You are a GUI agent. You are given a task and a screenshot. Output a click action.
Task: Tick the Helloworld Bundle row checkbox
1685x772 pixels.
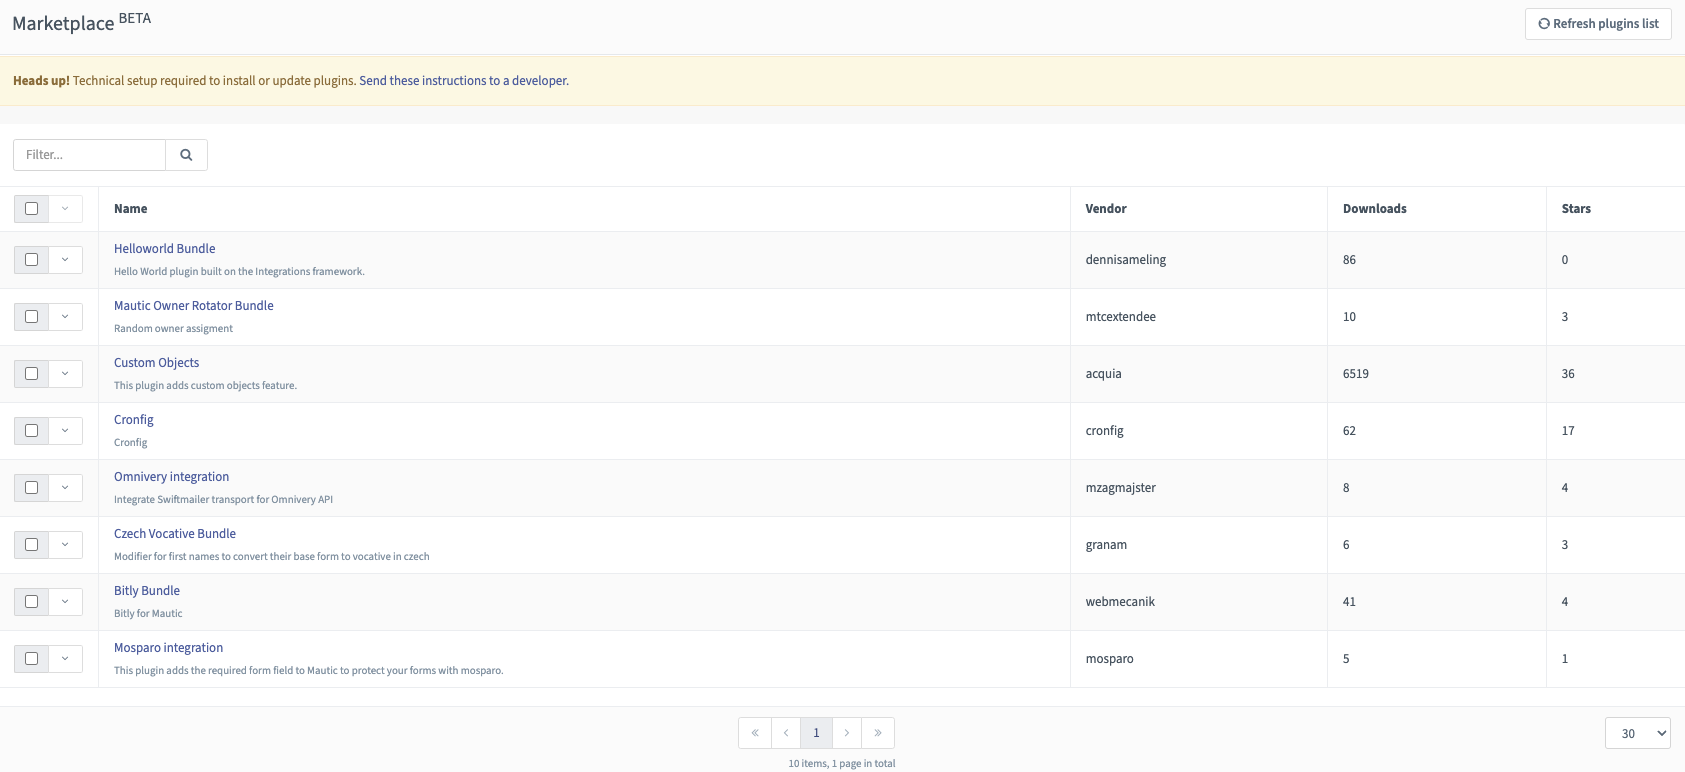click(x=32, y=260)
